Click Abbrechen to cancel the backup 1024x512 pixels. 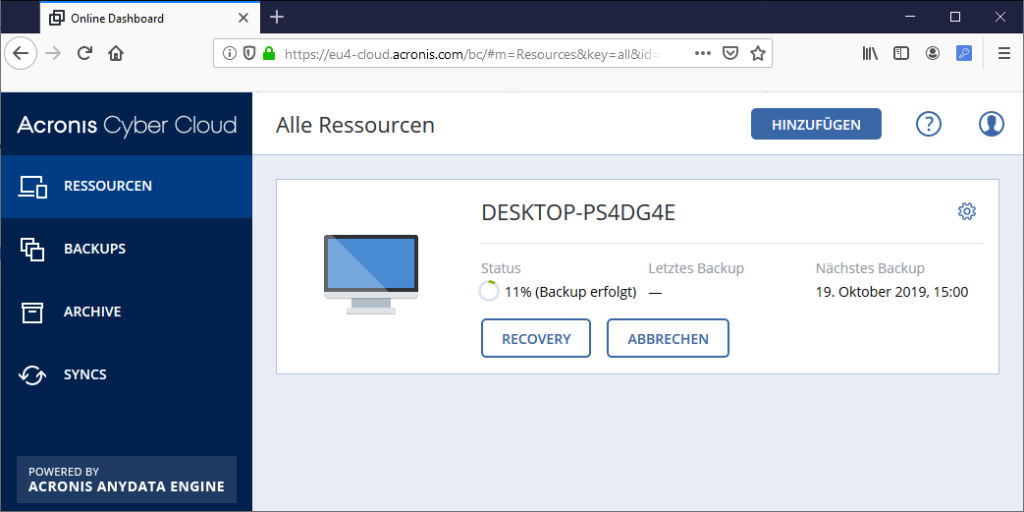click(x=667, y=338)
